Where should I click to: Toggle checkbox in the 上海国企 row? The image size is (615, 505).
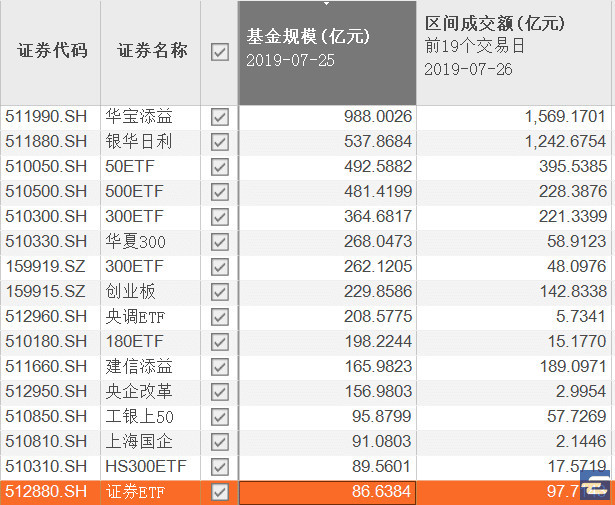[x=220, y=442]
